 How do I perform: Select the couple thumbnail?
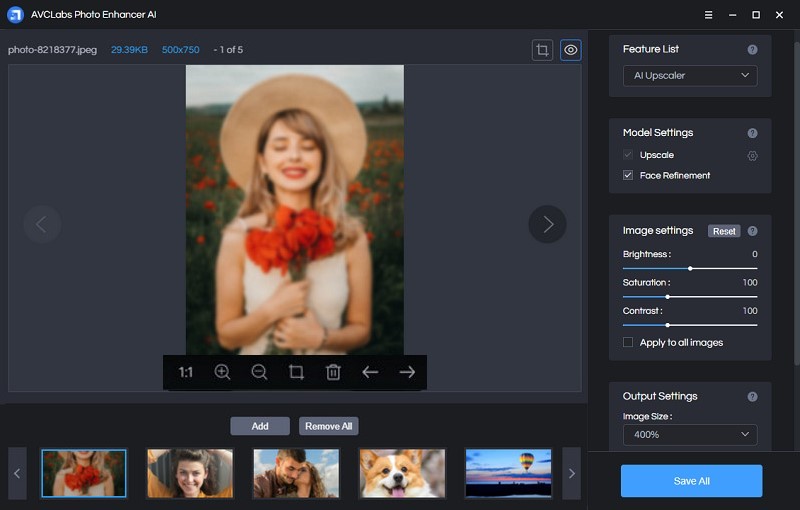point(296,473)
